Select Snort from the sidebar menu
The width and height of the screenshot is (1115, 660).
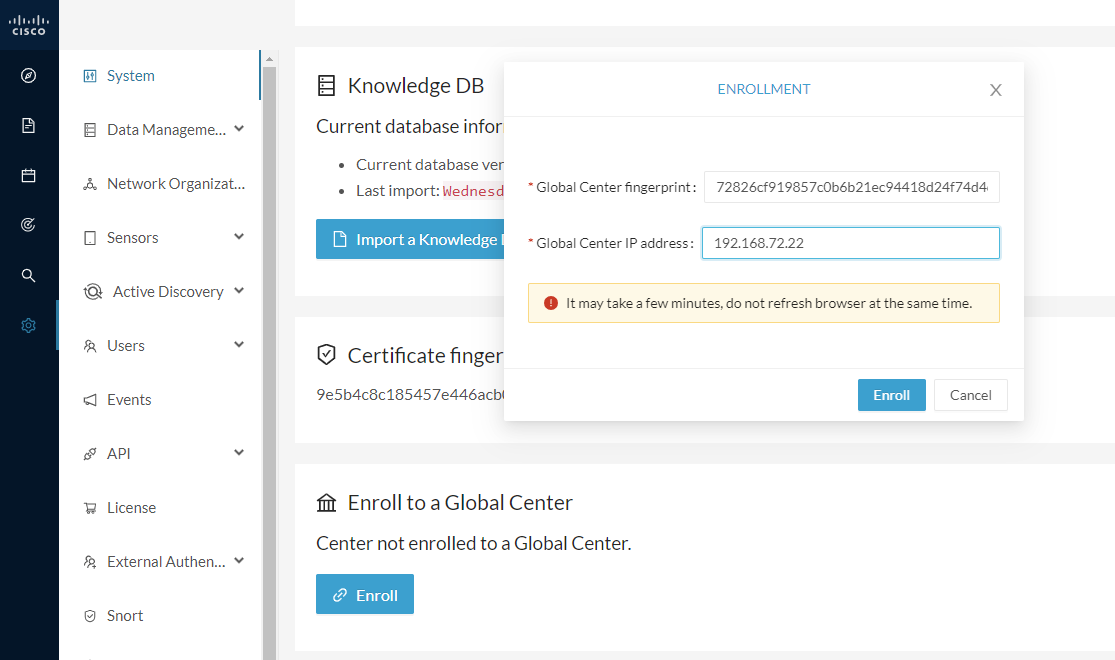[124, 615]
